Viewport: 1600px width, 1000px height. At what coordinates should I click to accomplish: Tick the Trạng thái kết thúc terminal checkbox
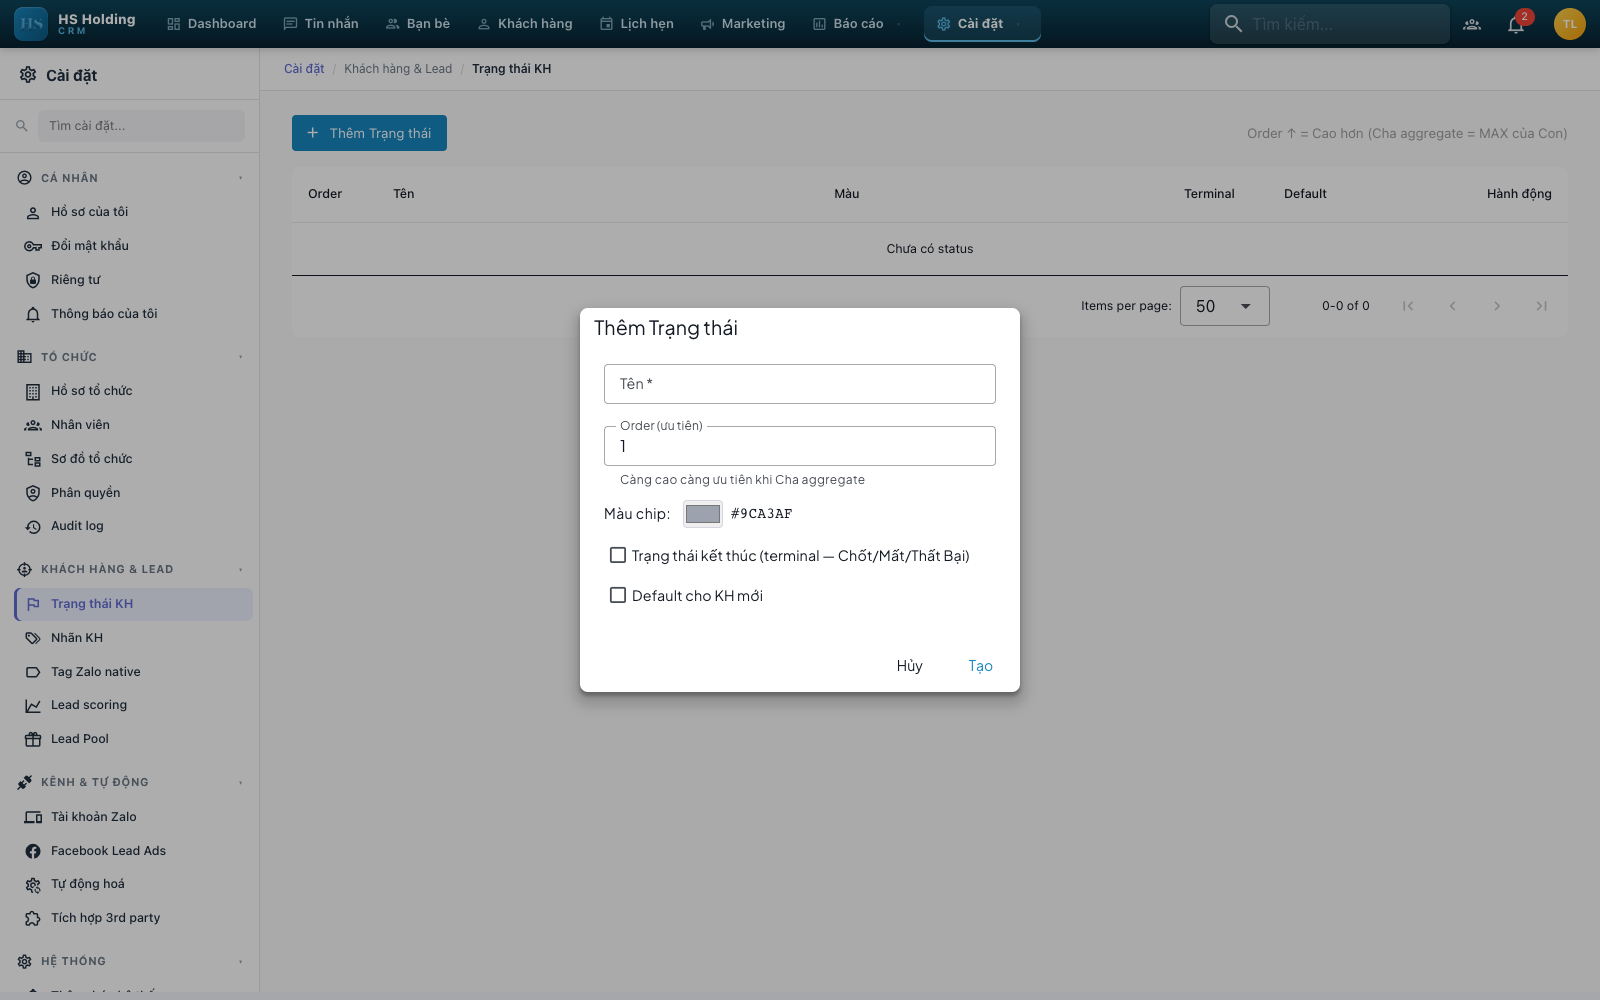(618, 555)
